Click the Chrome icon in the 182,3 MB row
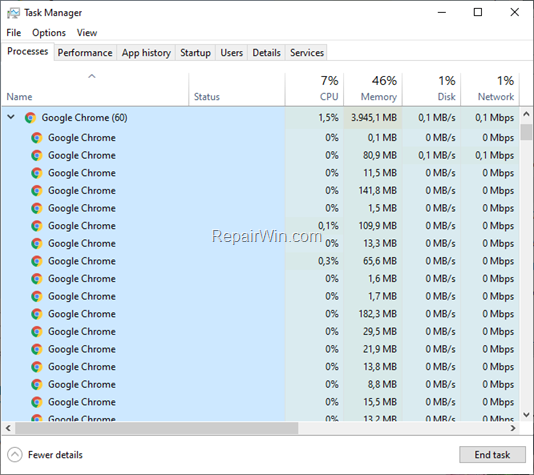This screenshot has width=534, height=475. [x=37, y=314]
